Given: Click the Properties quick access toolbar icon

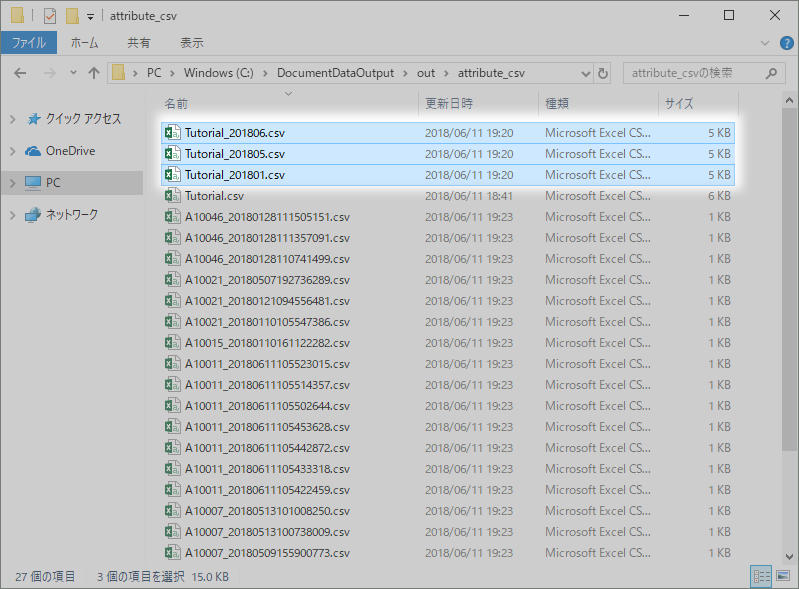Looking at the screenshot, I should point(50,16).
